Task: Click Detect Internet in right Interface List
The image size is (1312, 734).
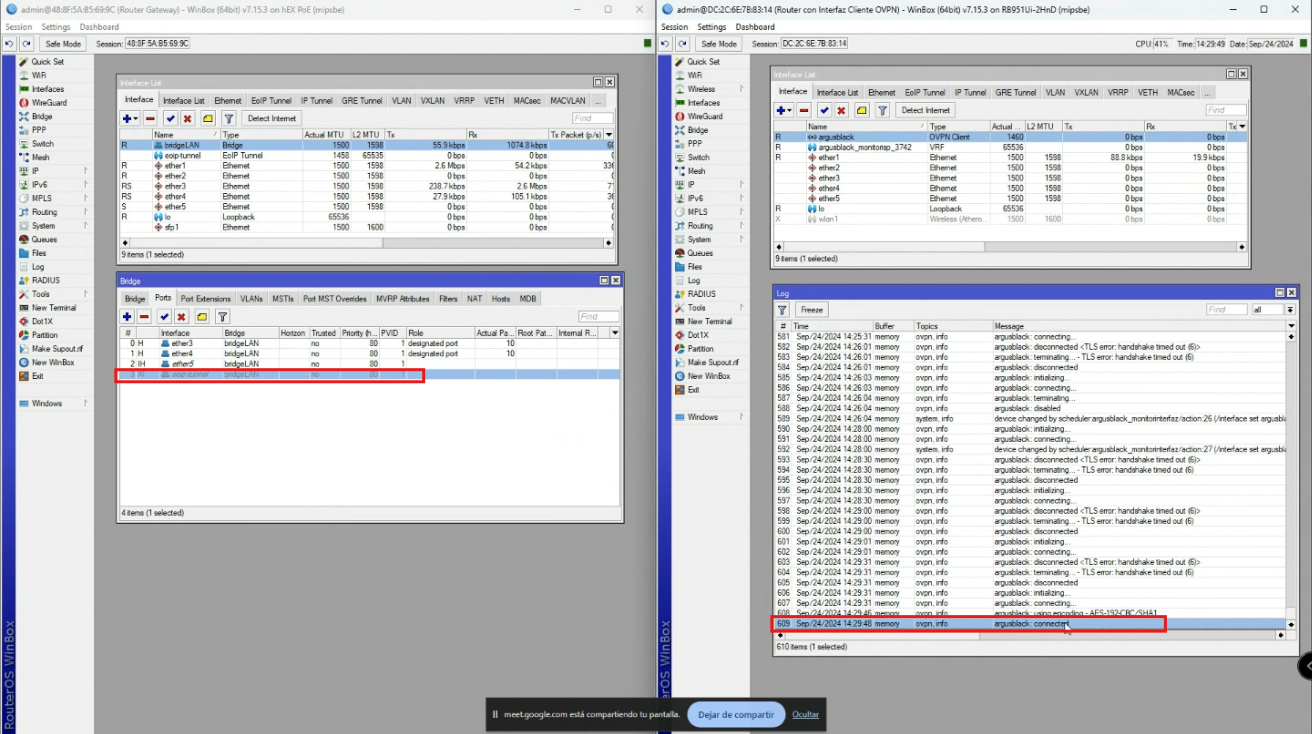Action: [925, 110]
